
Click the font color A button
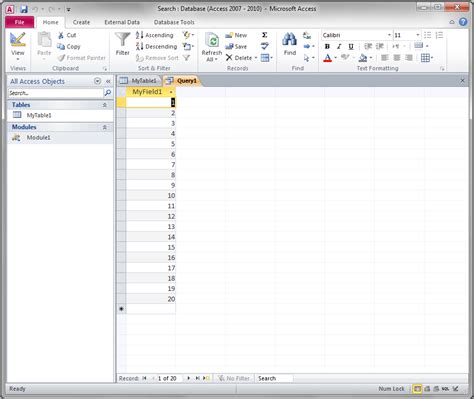click(328, 58)
